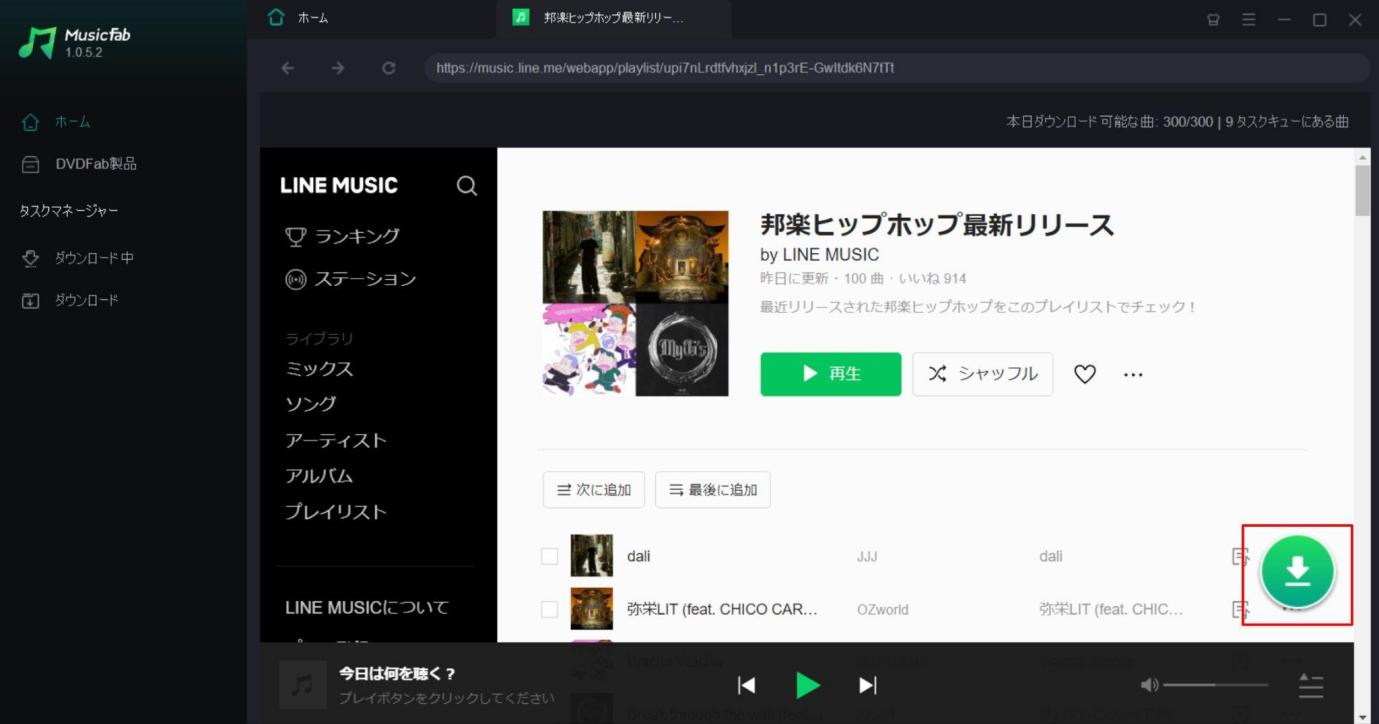Skip to next track in player
1379x724 pixels.
tap(868, 685)
